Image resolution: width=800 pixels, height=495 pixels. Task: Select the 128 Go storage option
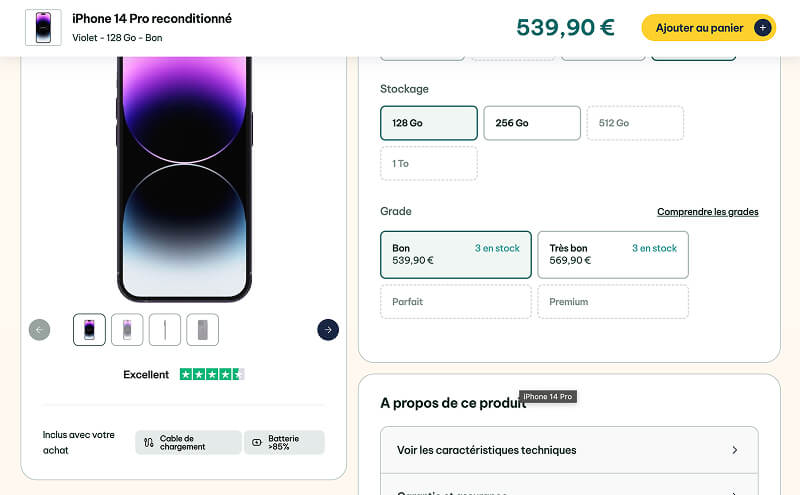[x=428, y=123]
